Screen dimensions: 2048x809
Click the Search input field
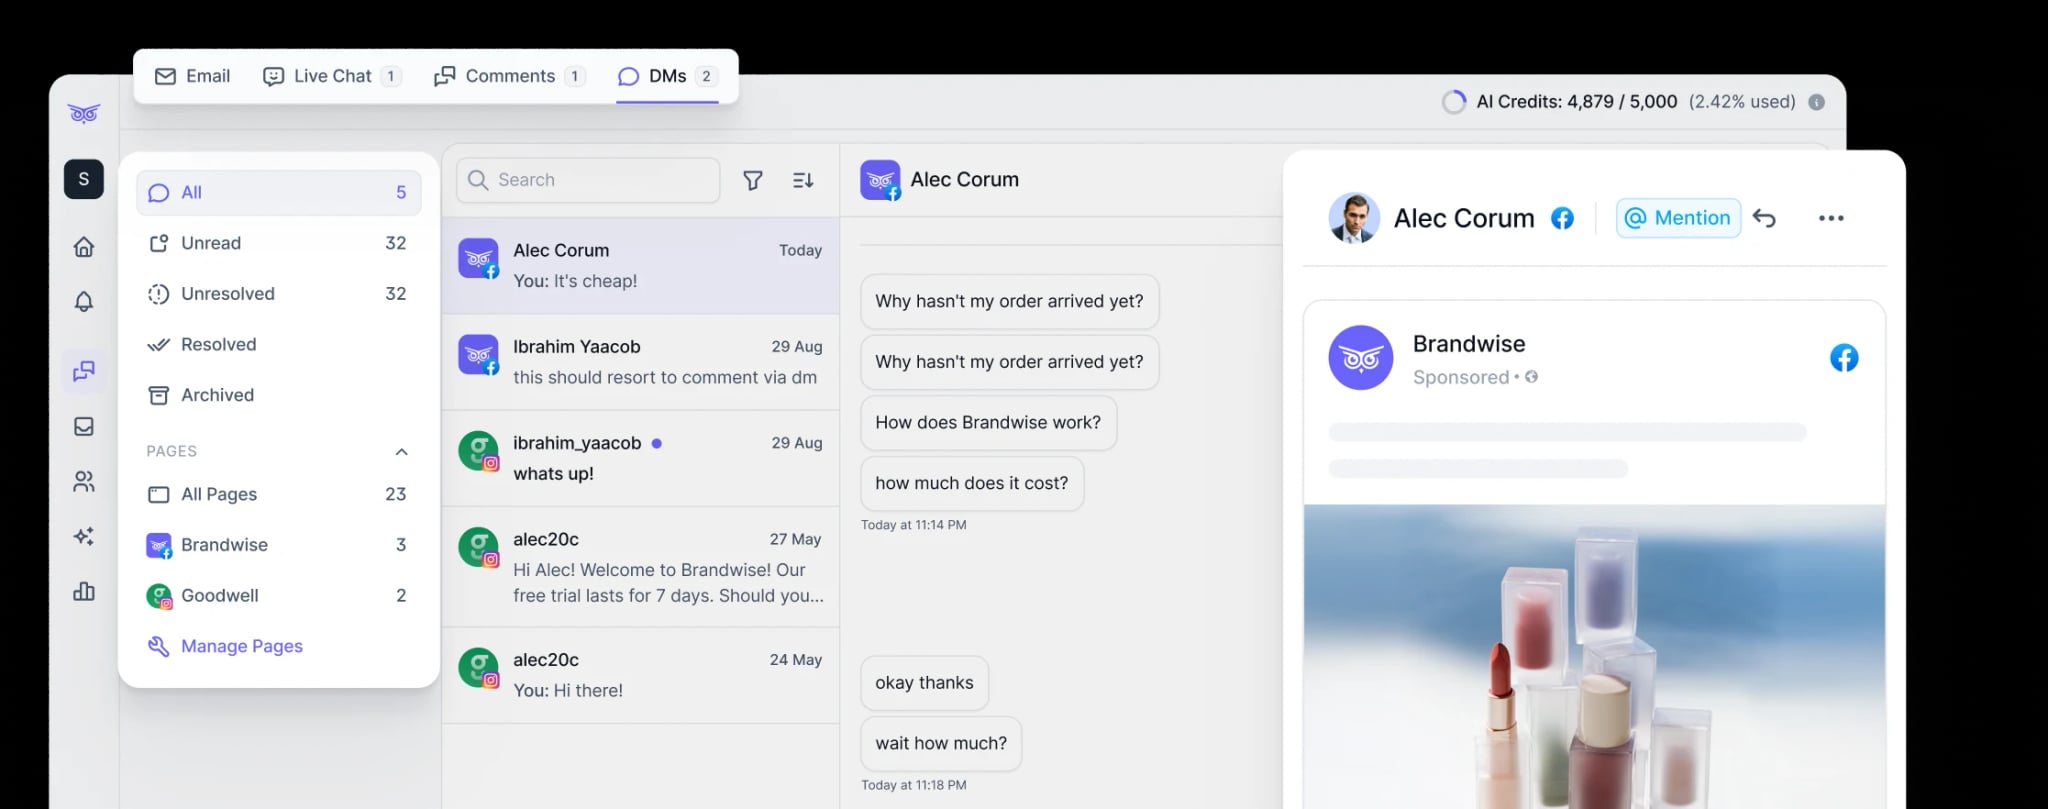pyautogui.click(x=588, y=180)
